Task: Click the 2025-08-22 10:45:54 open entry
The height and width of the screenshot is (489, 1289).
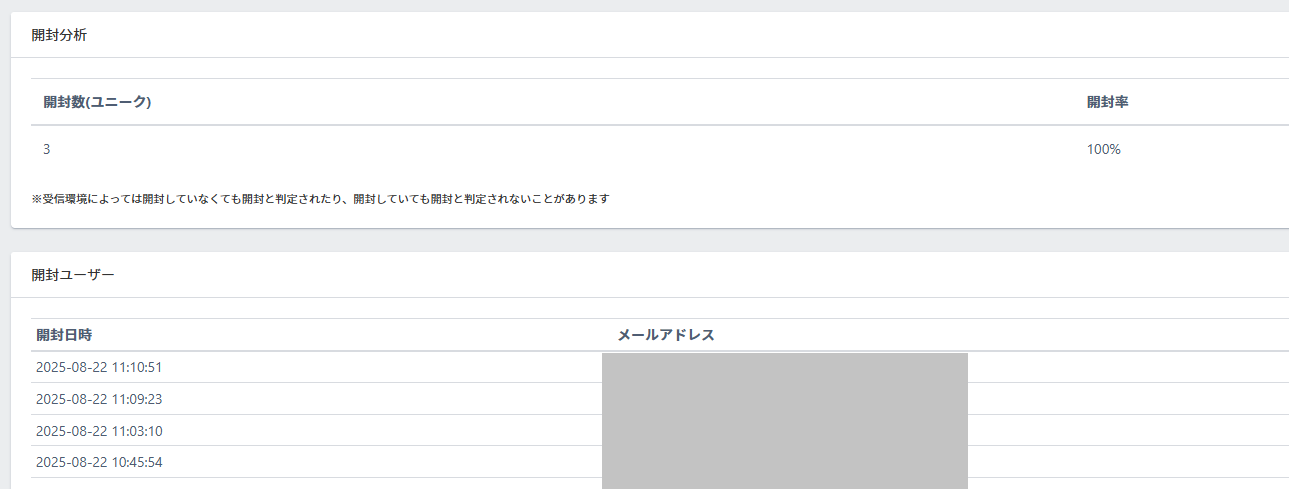Action: coord(99,463)
